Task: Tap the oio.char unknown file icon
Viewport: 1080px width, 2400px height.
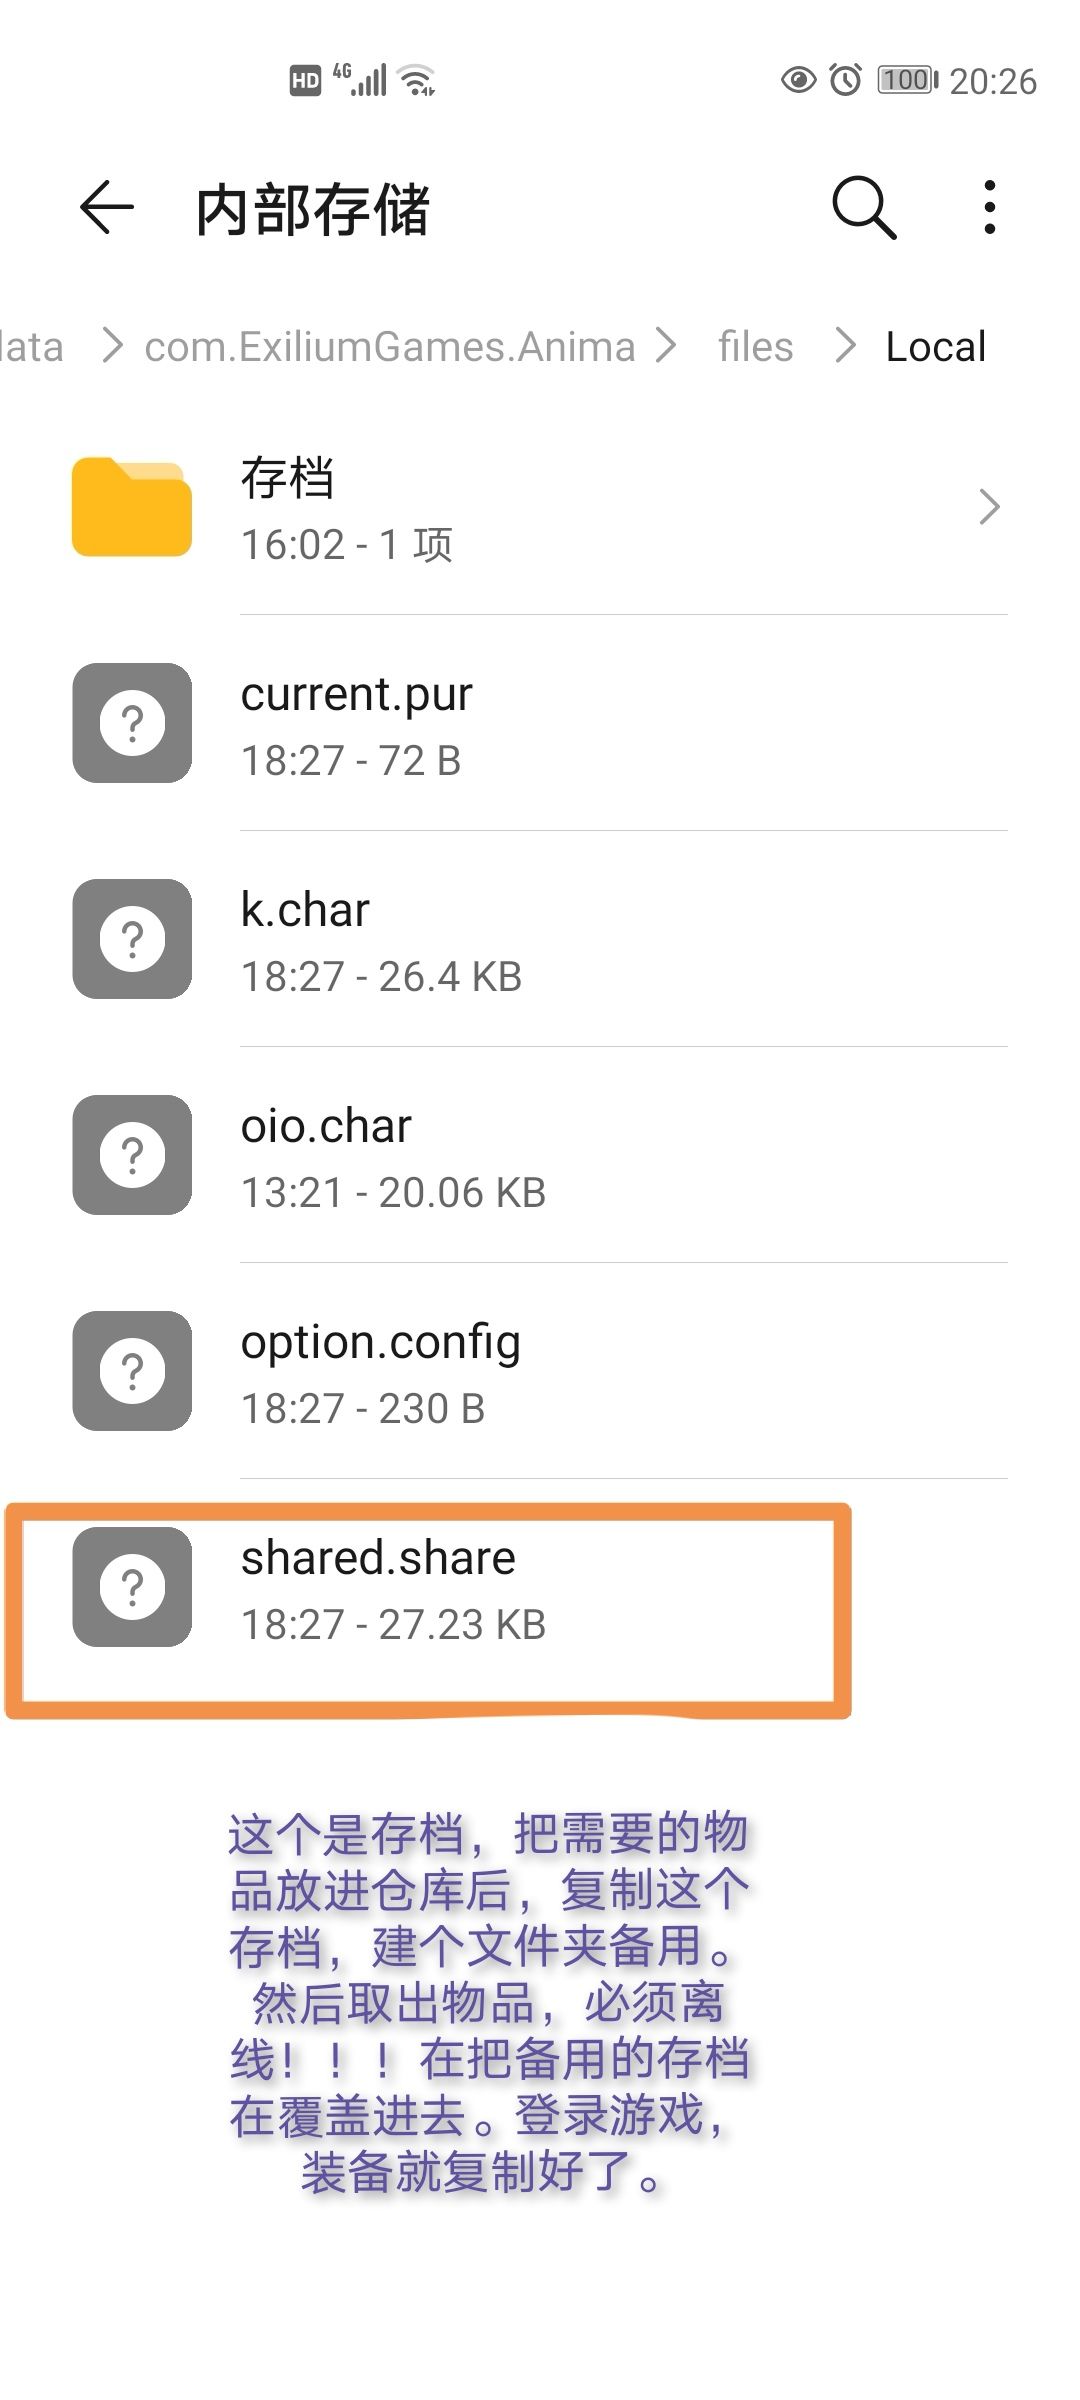Action: (132, 1155)
